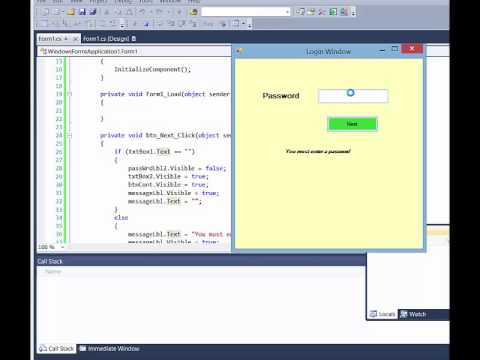Open the Properties Window toolbar icon
This screenshot has width=480, height=360.
pyautogui.click(x=311, y=12)
